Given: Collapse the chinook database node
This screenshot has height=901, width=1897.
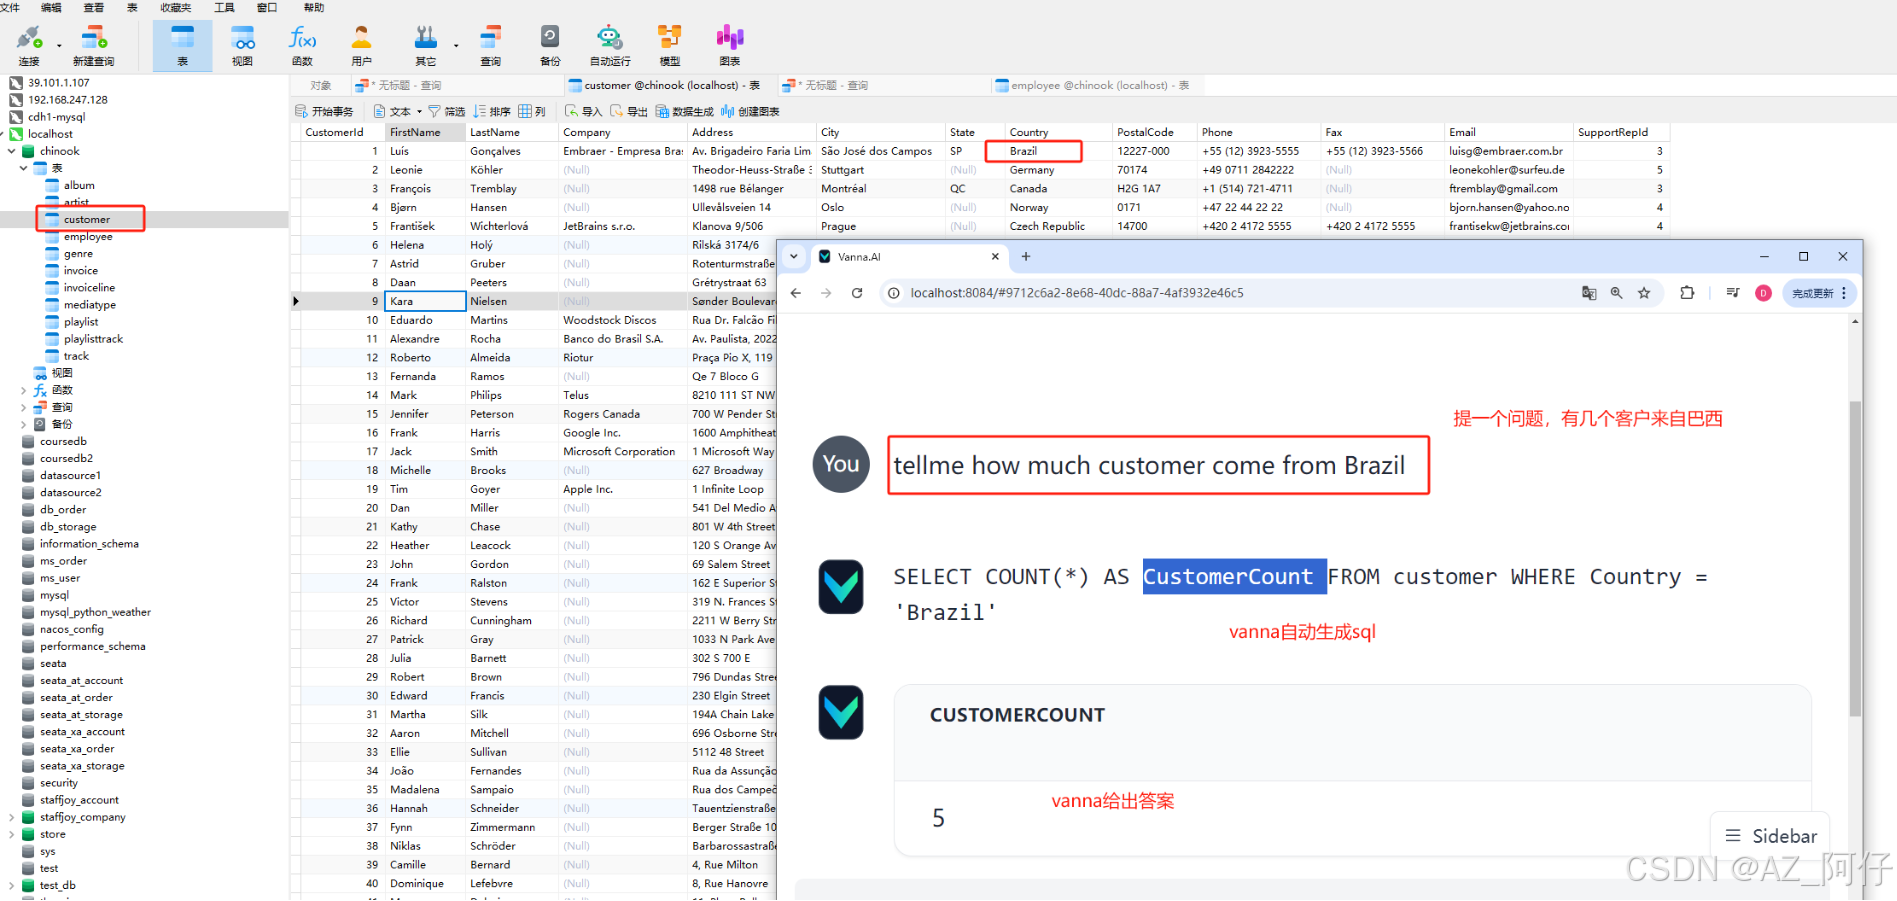Looking at the screenshot, I should point(12,151).
